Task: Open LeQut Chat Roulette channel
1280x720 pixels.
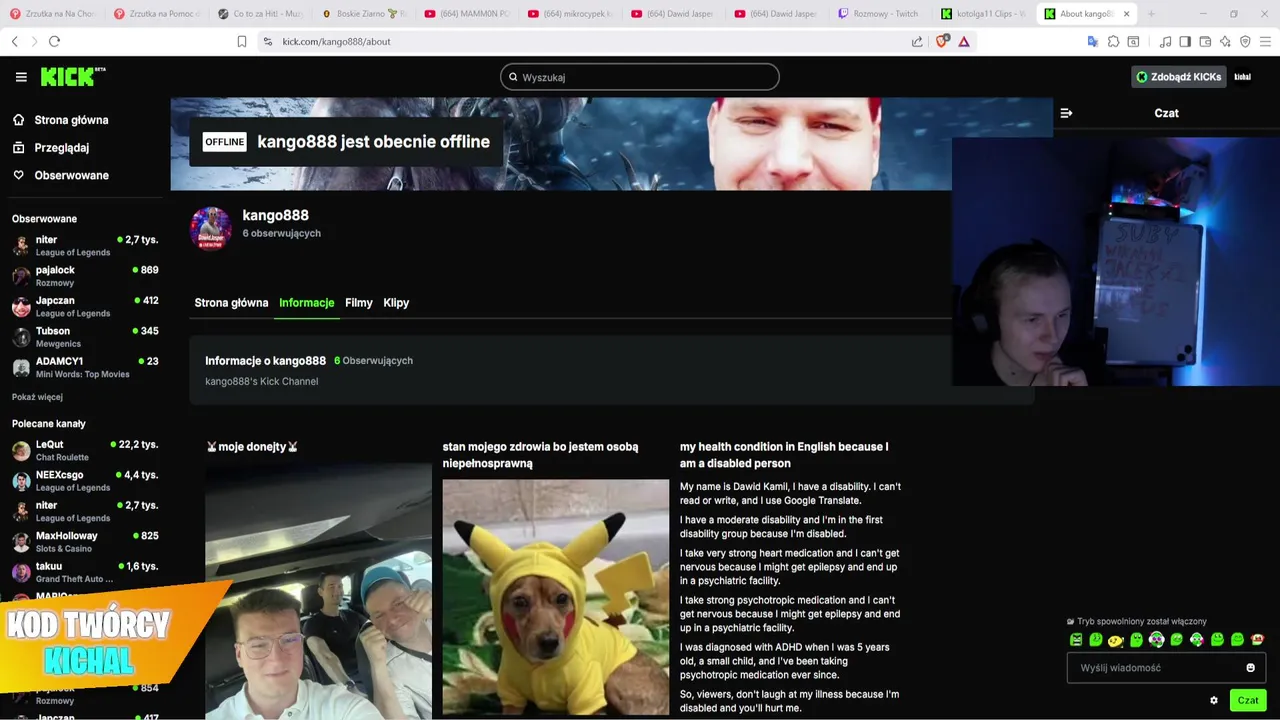Action: (x=85, y=450)
